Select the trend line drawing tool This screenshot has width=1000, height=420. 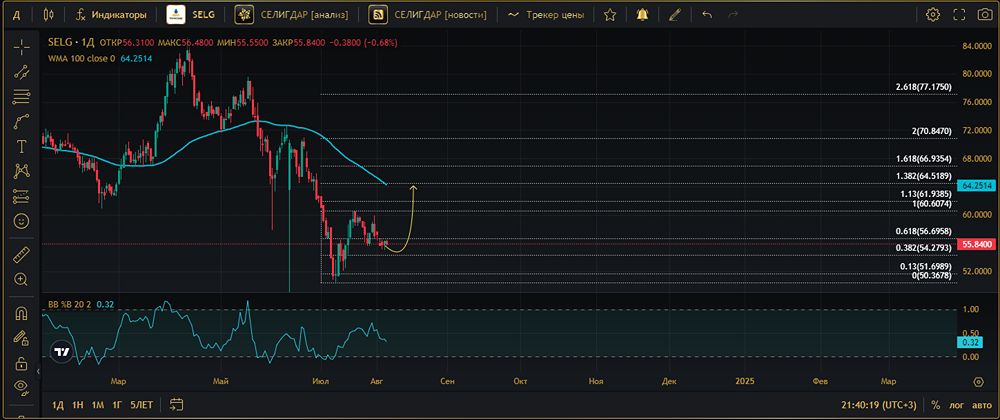pos(21,72)
